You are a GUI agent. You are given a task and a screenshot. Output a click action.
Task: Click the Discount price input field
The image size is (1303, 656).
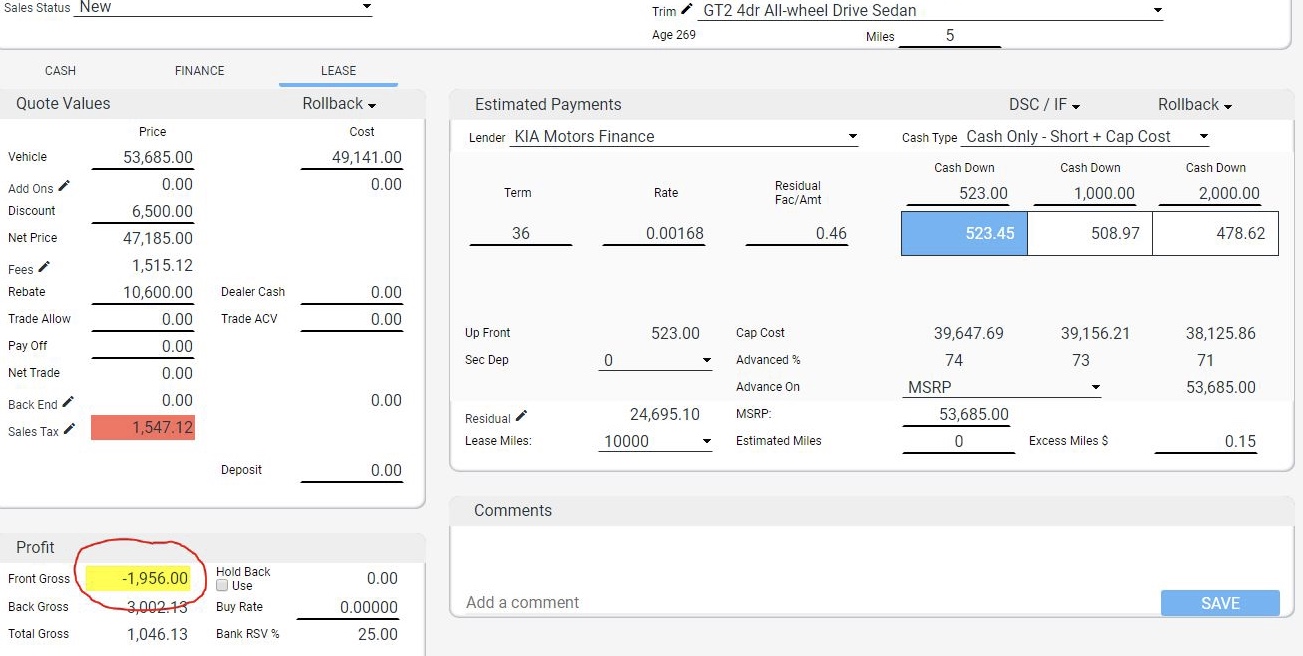(x=143, y=212)
